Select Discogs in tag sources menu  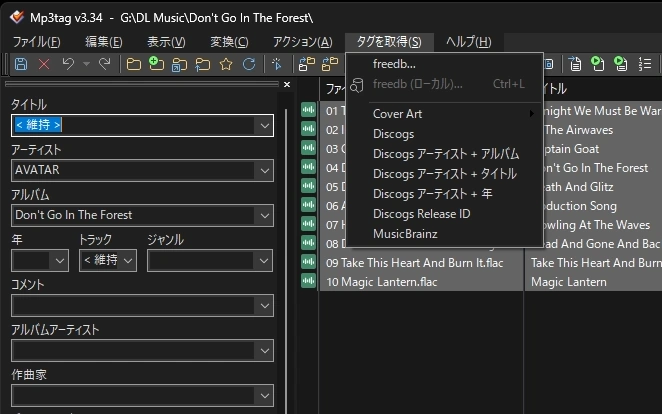click(x=444, y=134)
